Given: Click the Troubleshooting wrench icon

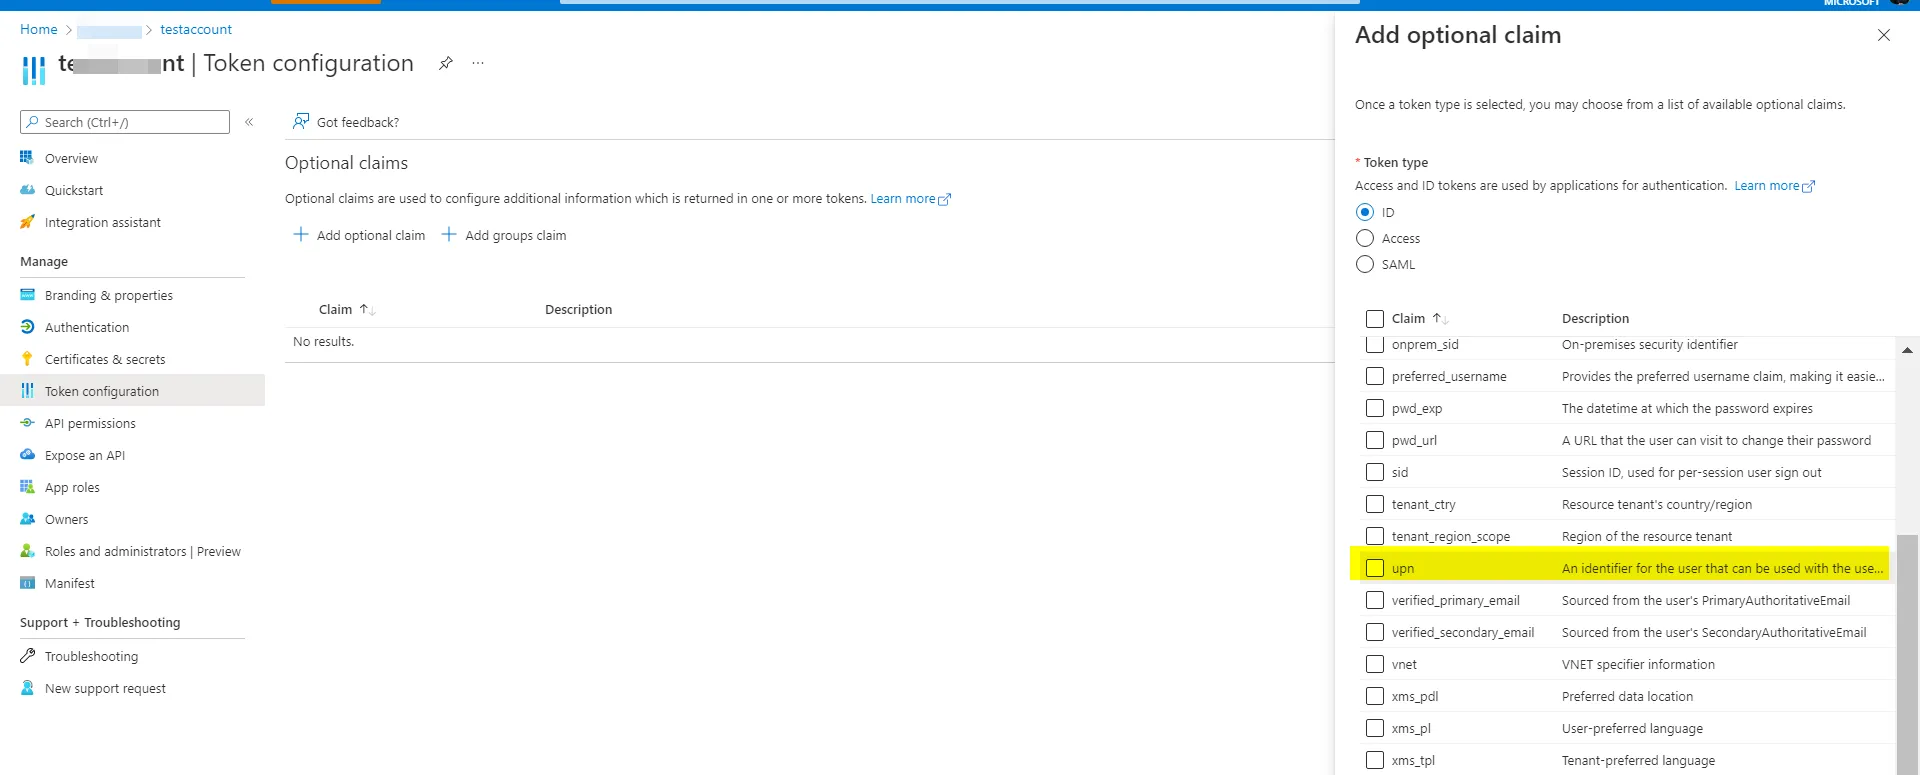Looking at the screenshot, I should click(x=27, y=656).
